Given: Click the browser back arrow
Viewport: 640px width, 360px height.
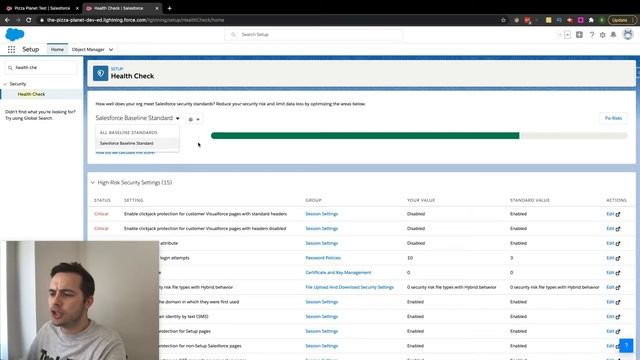Looking at the screenshot, I should pyautogui.click(x=7, y=20).
